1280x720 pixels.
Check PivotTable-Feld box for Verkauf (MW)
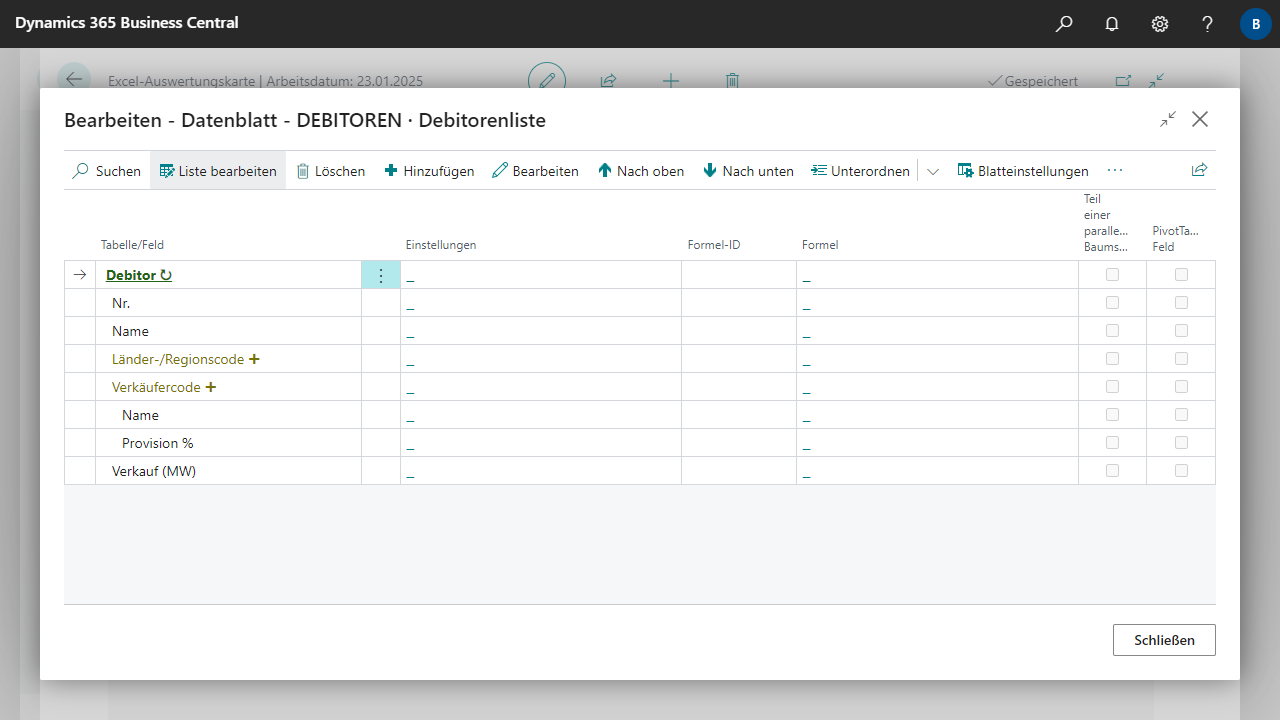[x=1181, y=470]
